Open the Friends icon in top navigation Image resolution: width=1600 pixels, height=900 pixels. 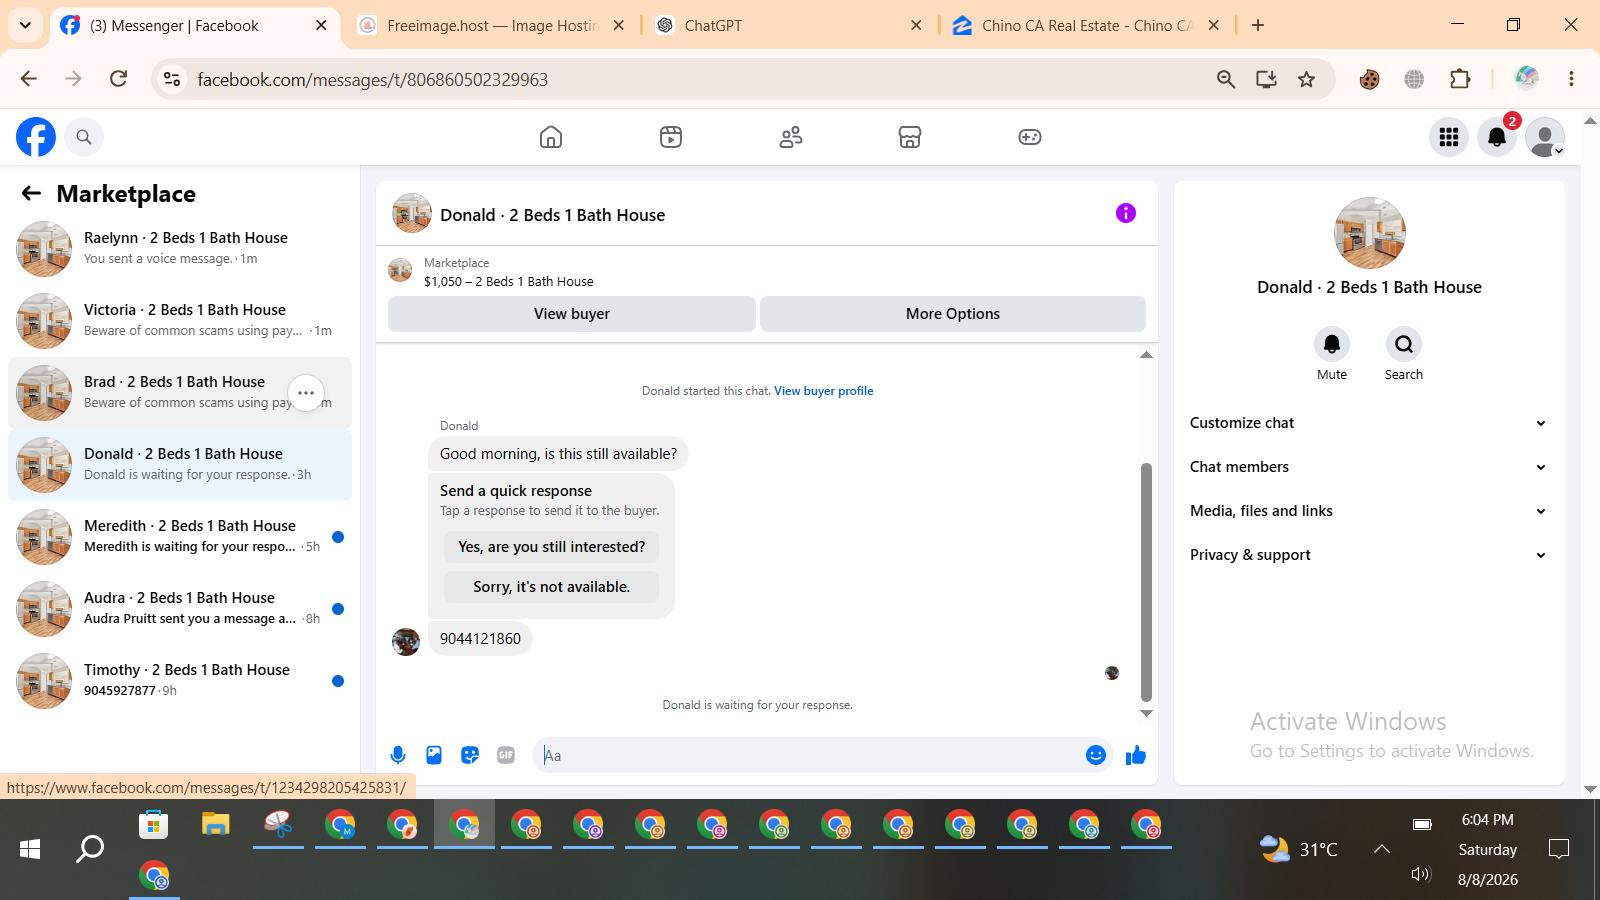click(x=791, y=137)
